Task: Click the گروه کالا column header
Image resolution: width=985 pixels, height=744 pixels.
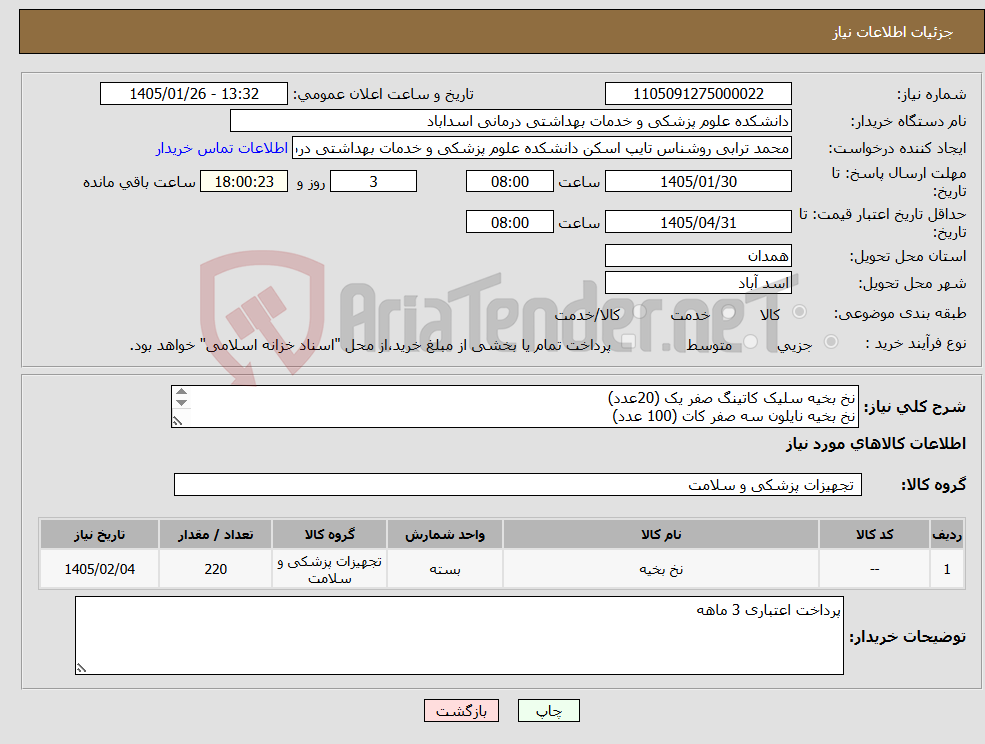Action: (330, 535)
